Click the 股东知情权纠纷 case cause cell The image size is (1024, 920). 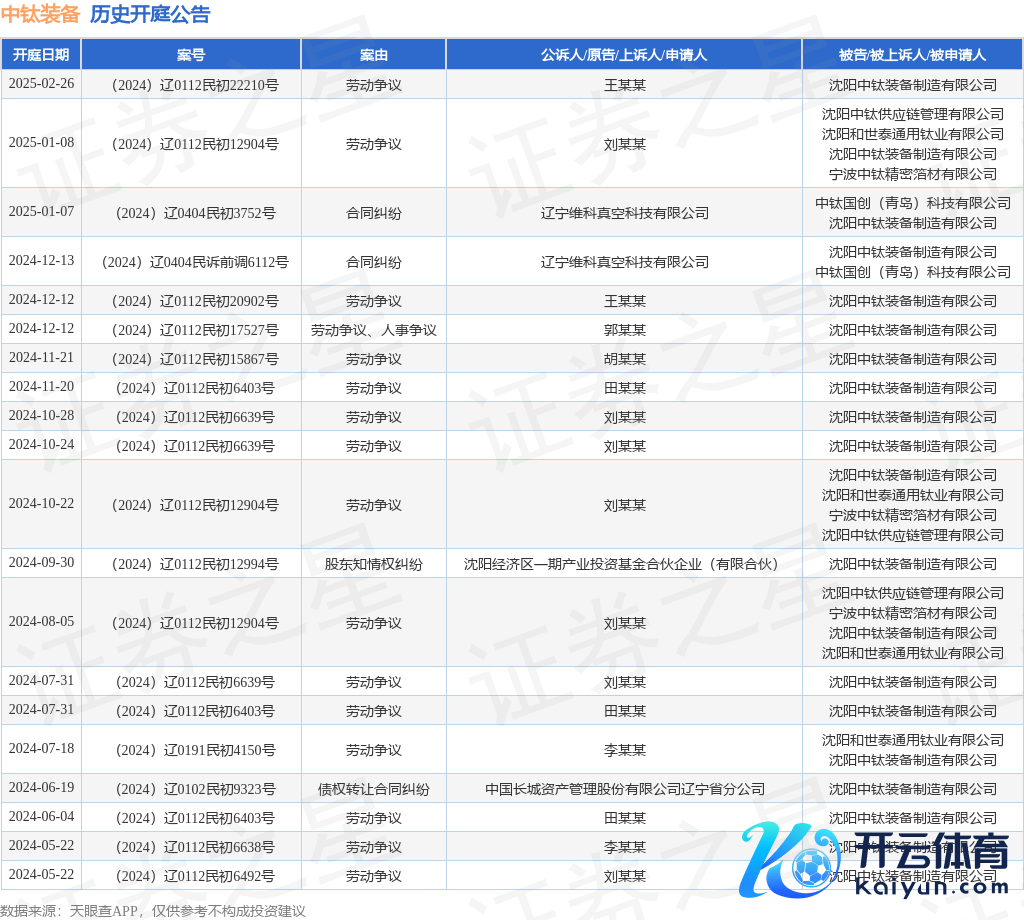tap(374, 564)
